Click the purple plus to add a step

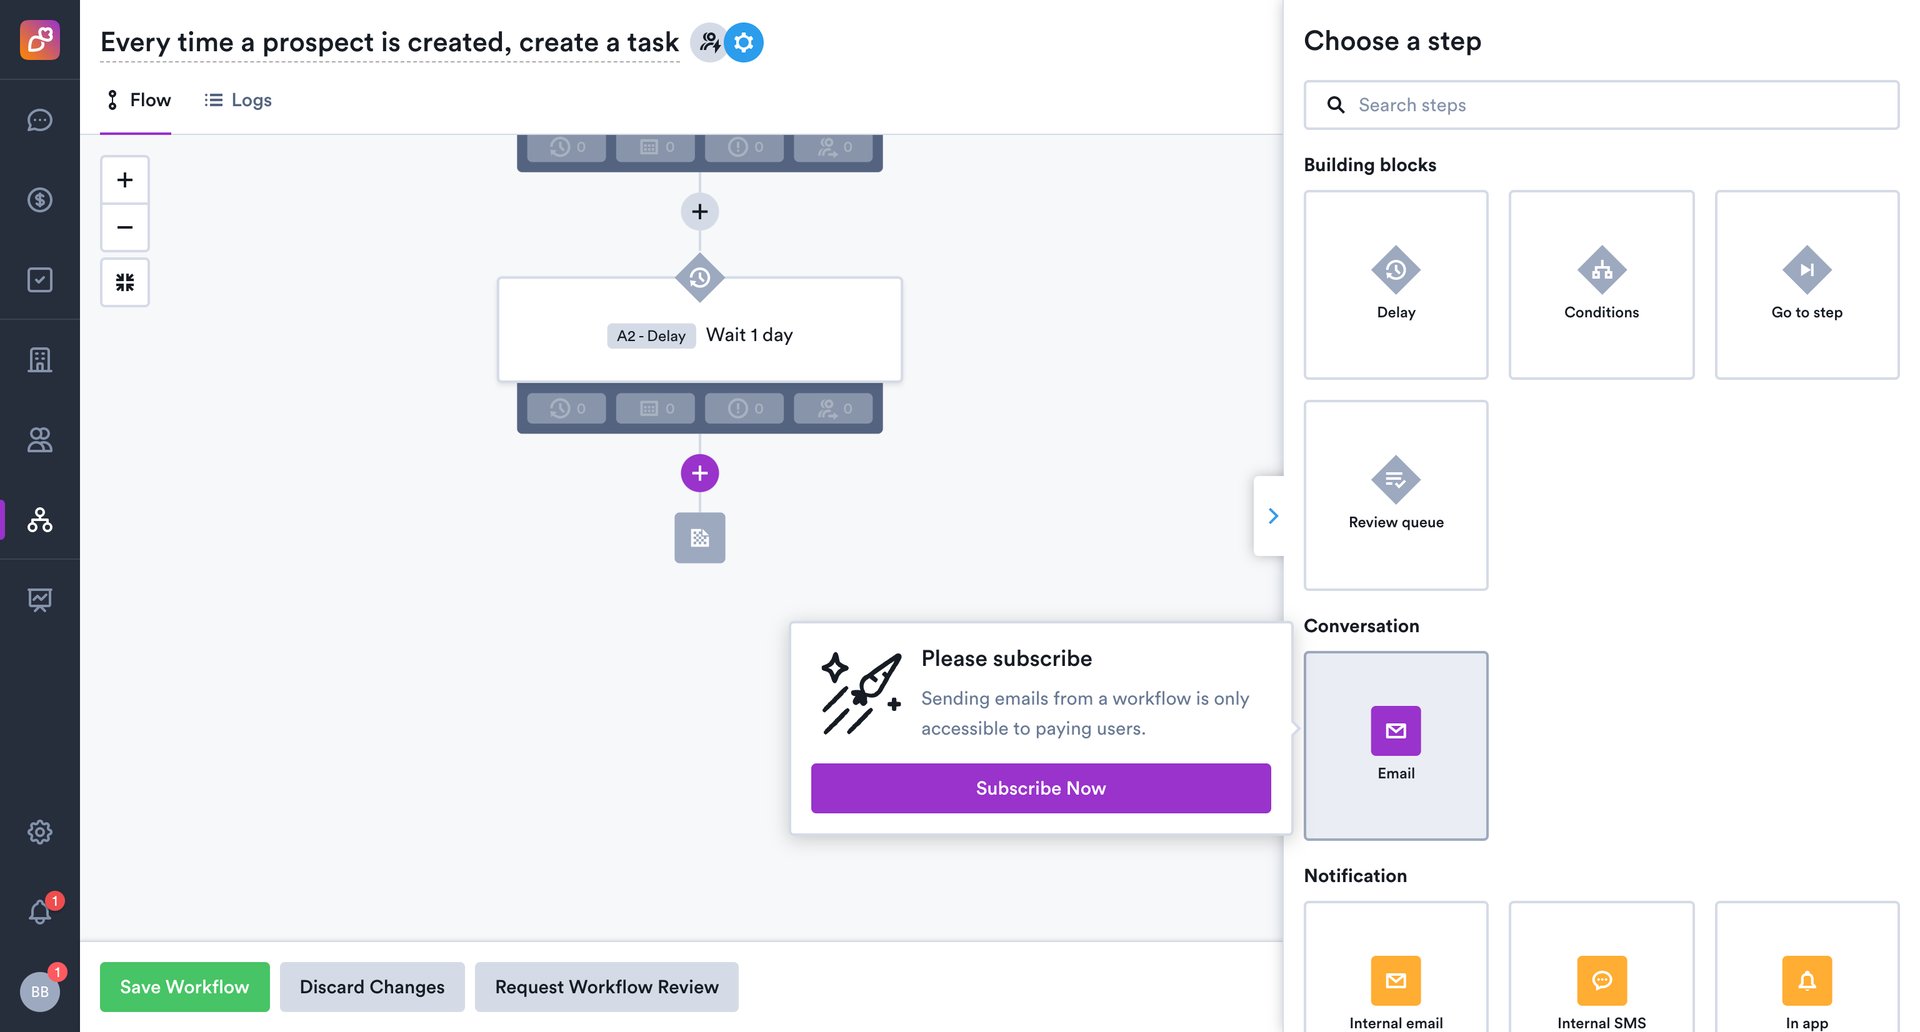click(699, 472)
